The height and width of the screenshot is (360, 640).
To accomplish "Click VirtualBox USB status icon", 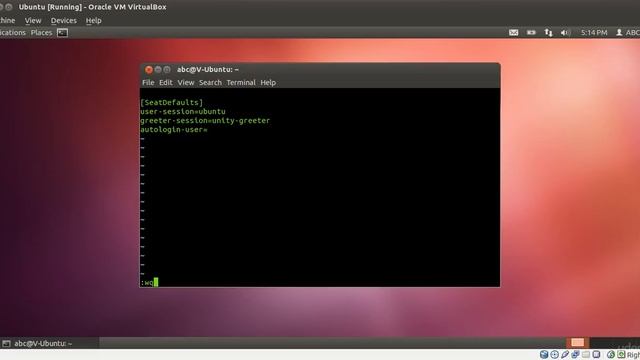I will point(565,354).
